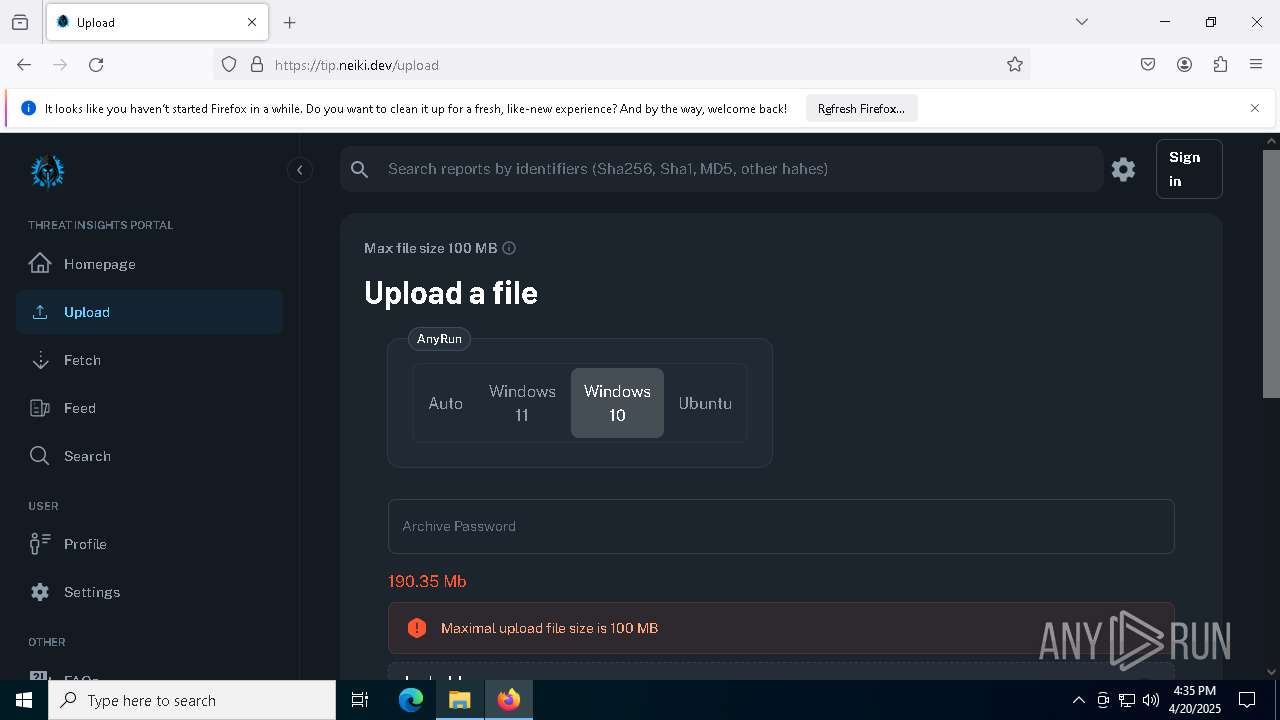Click the sidebar Settings gear icon
Screen dimensions: 1280x720
(x=40, y=592)
